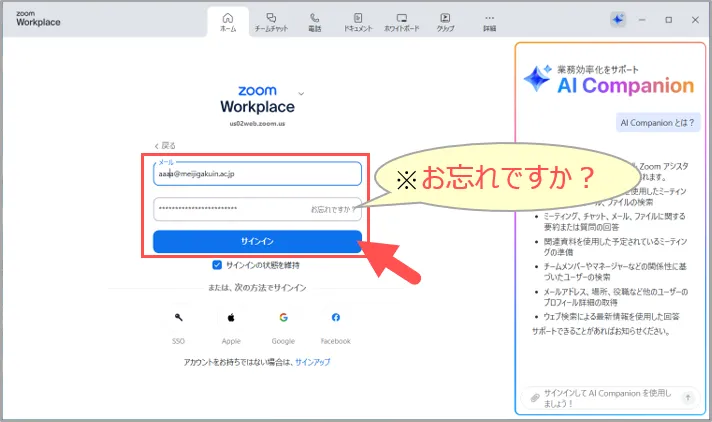Viewport: 712px width, 422px height.
Task: Click the サインイン button
Action: click(x=257, y=241)
